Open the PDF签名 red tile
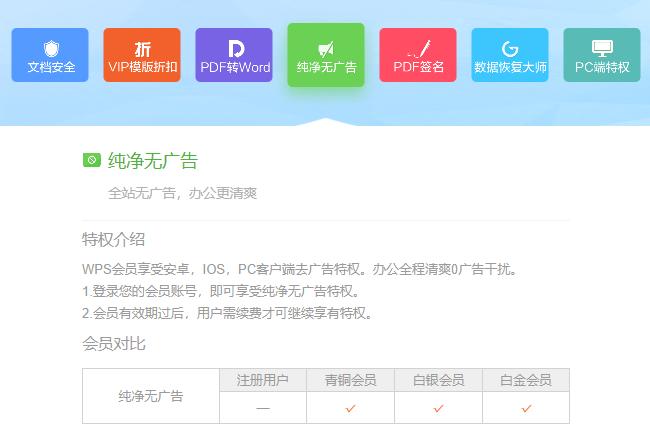The width and height of the screenshot is (650, 448). 418,55
